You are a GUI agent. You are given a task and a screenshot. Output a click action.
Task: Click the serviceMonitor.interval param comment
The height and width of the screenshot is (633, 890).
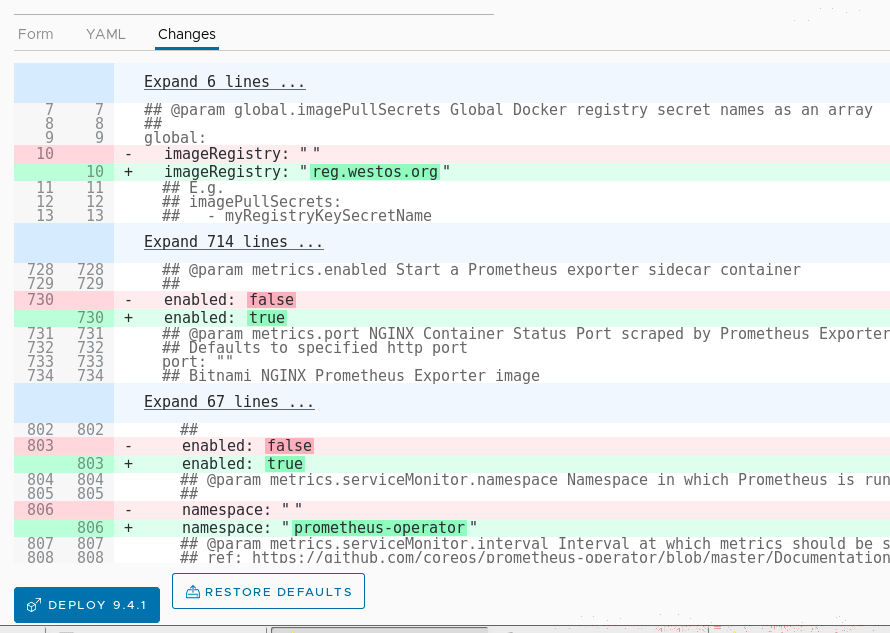tap(535, 544)
